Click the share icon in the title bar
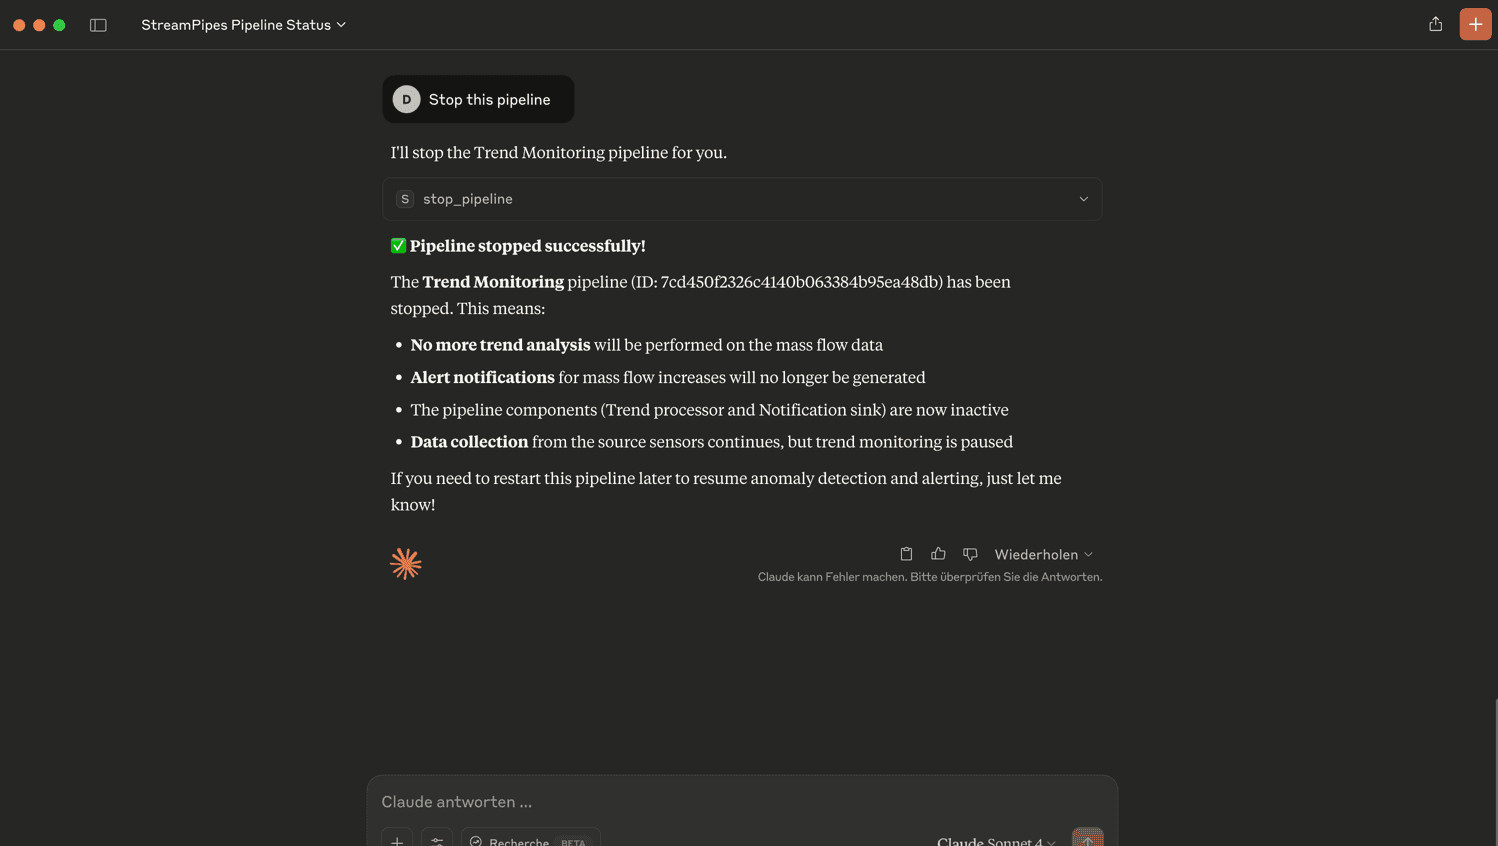1498x846 pixels. coord(1435,24)
